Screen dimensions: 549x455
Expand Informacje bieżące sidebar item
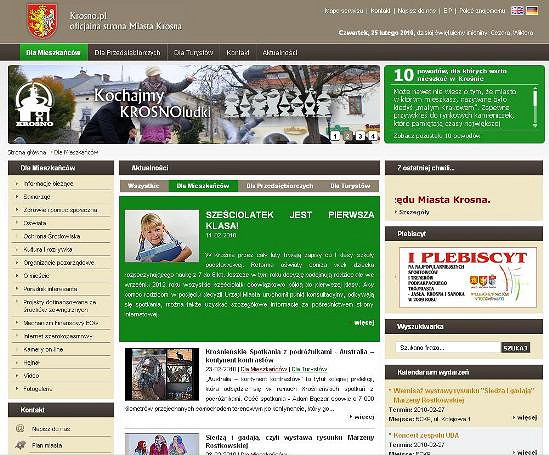point(48,183)
